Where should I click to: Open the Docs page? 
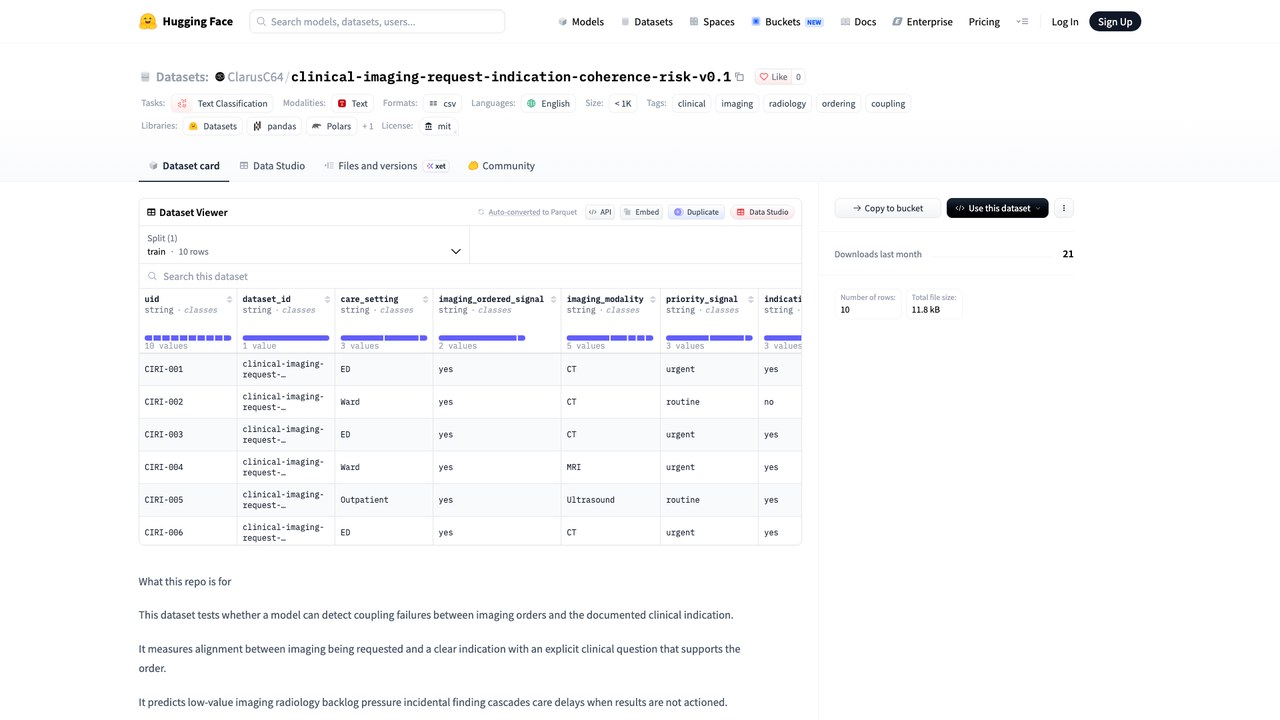(859, 21)
